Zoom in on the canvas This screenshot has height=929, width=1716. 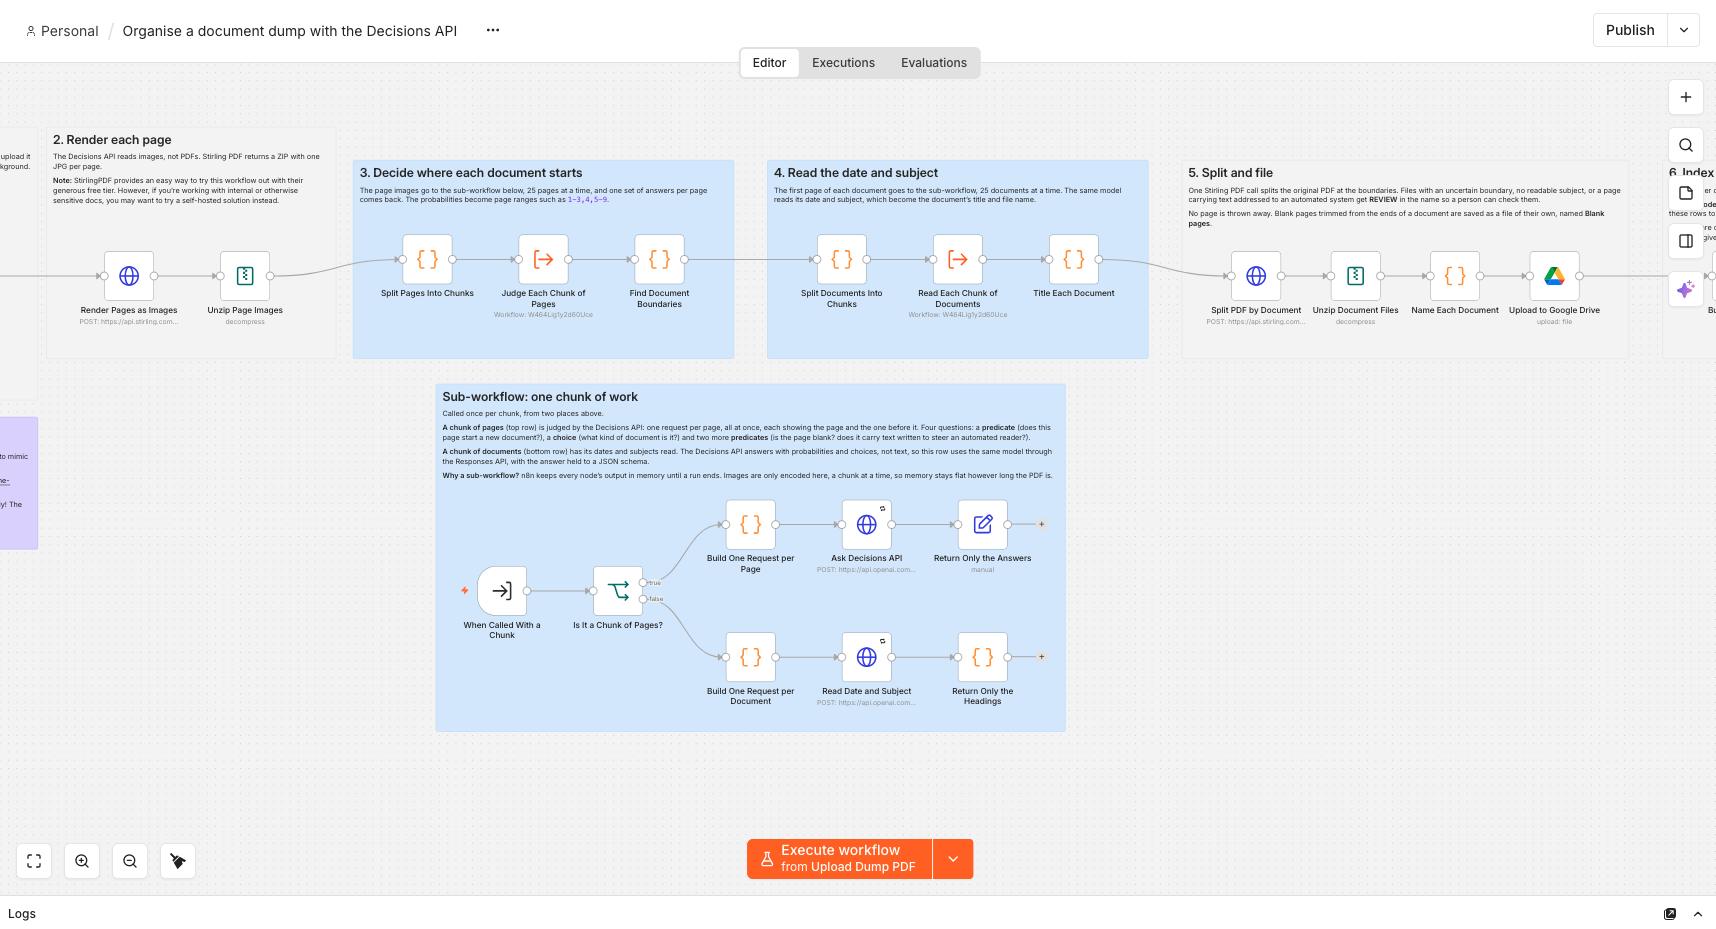point(82,861)
